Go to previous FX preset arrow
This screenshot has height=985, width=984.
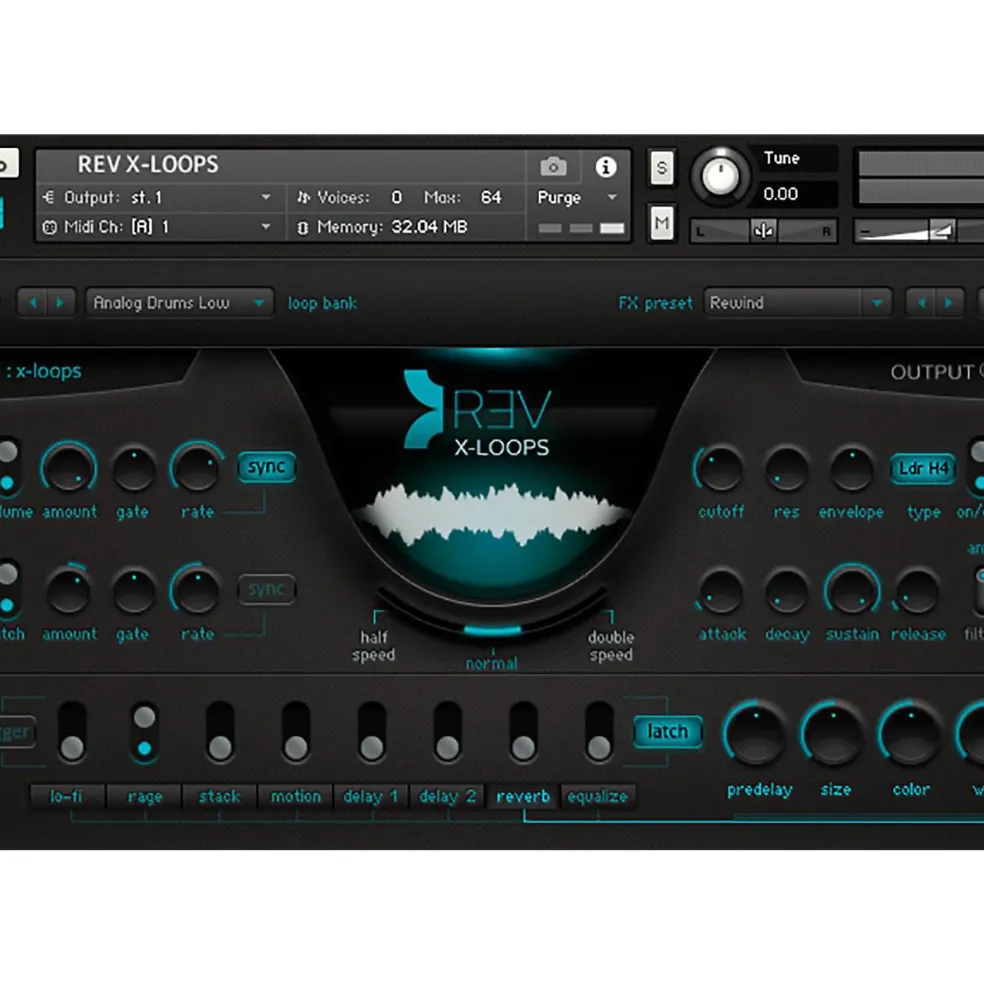(x=921, y=303)
